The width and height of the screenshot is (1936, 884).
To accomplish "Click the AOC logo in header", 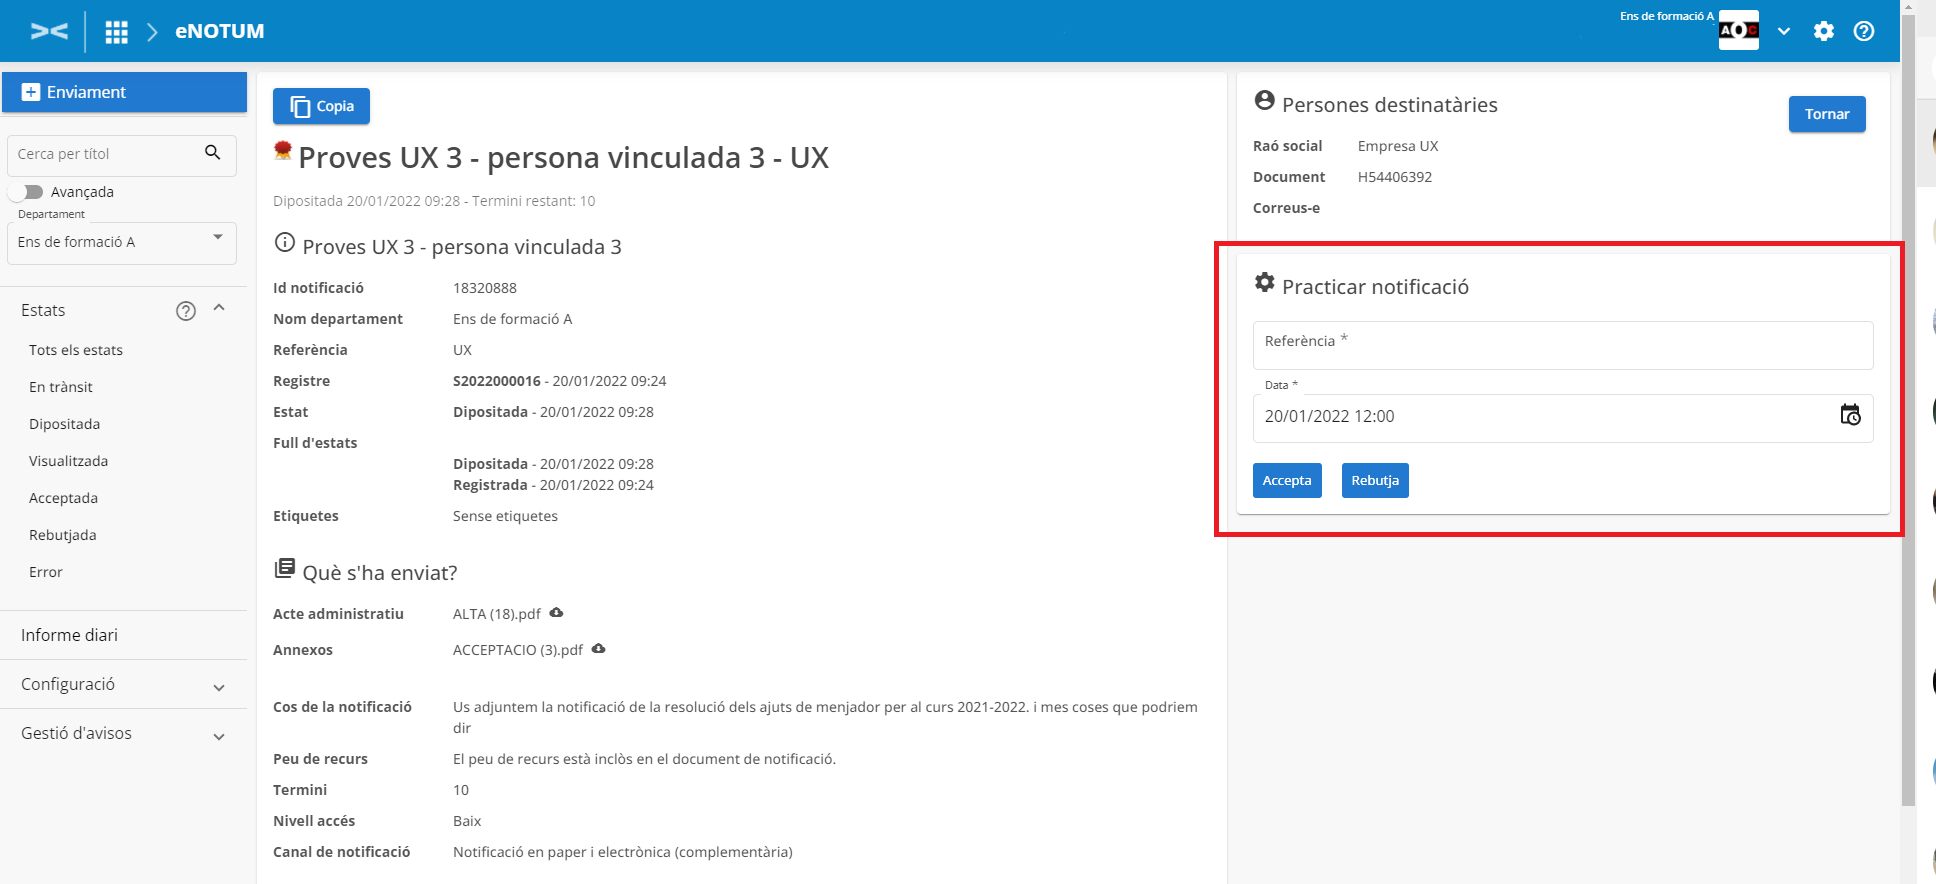I will pyautogui.click(x=1738, y=31).
